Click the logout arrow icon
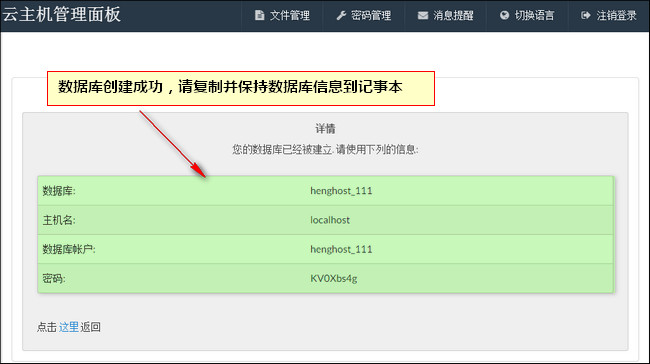The width and height of the screenshot is (650, 364). (x=585, y=15)
